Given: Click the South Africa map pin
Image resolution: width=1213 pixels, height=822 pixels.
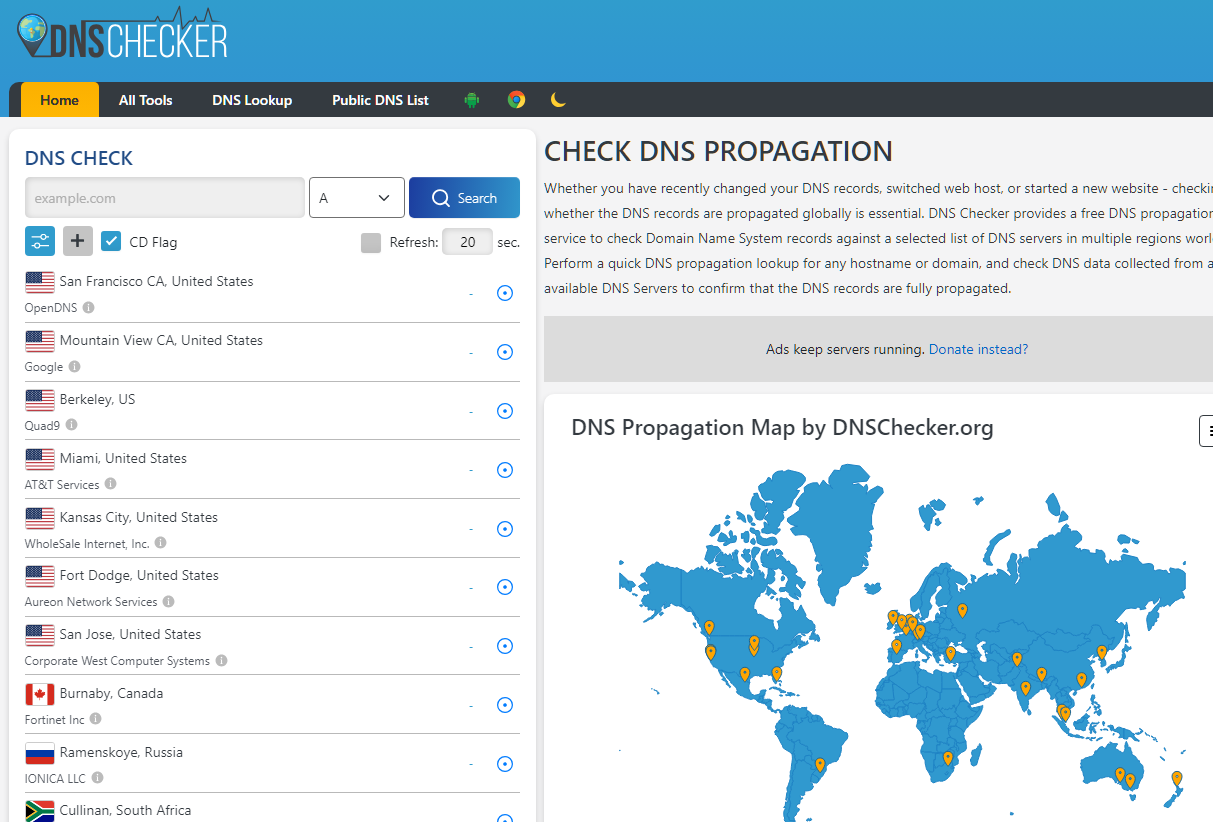Looking at the screenshot, I should click(x=948, y=758).
